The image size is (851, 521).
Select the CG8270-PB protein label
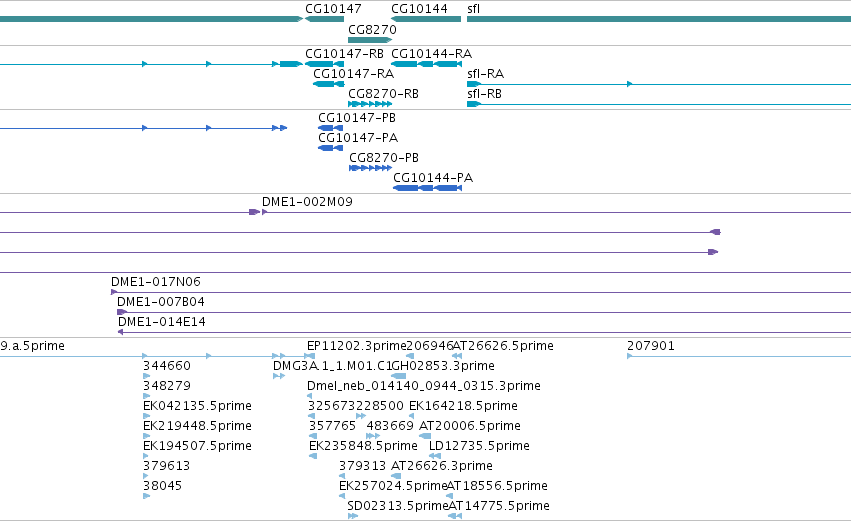(384, 157)
